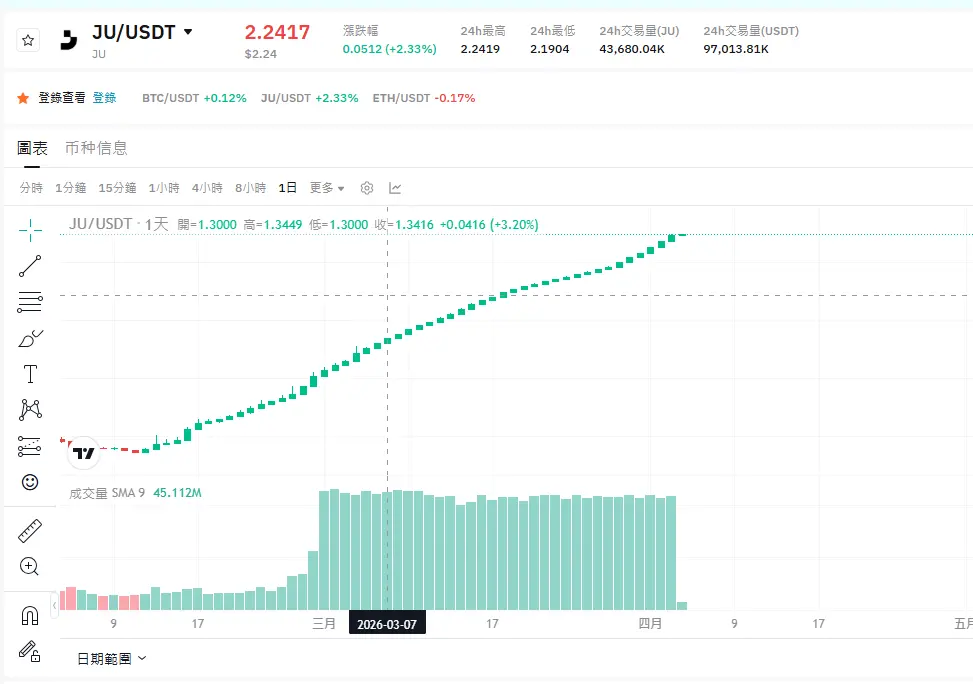Select the 1分鐘 interval
Image resolution: width=973 pixels, height=684 pixels.
71,187
